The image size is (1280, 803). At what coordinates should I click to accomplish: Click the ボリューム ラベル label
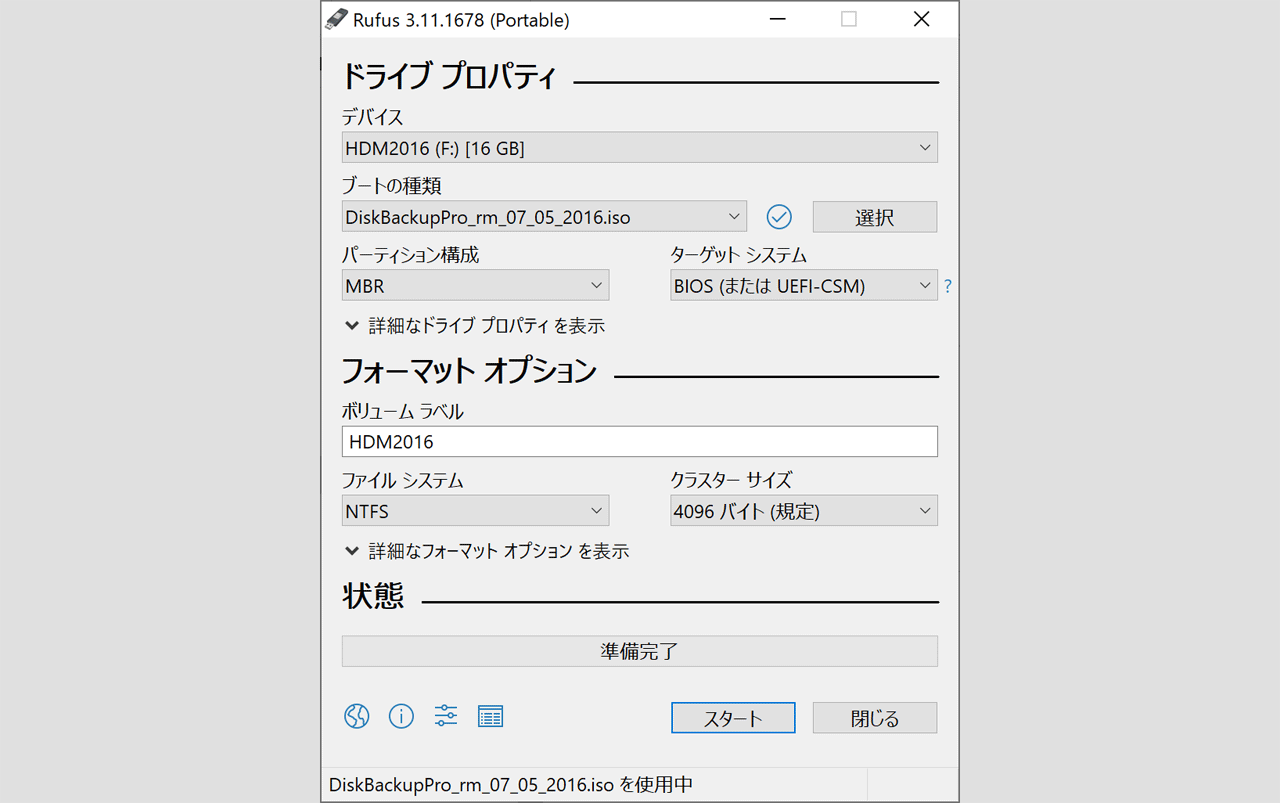[403, 411]
